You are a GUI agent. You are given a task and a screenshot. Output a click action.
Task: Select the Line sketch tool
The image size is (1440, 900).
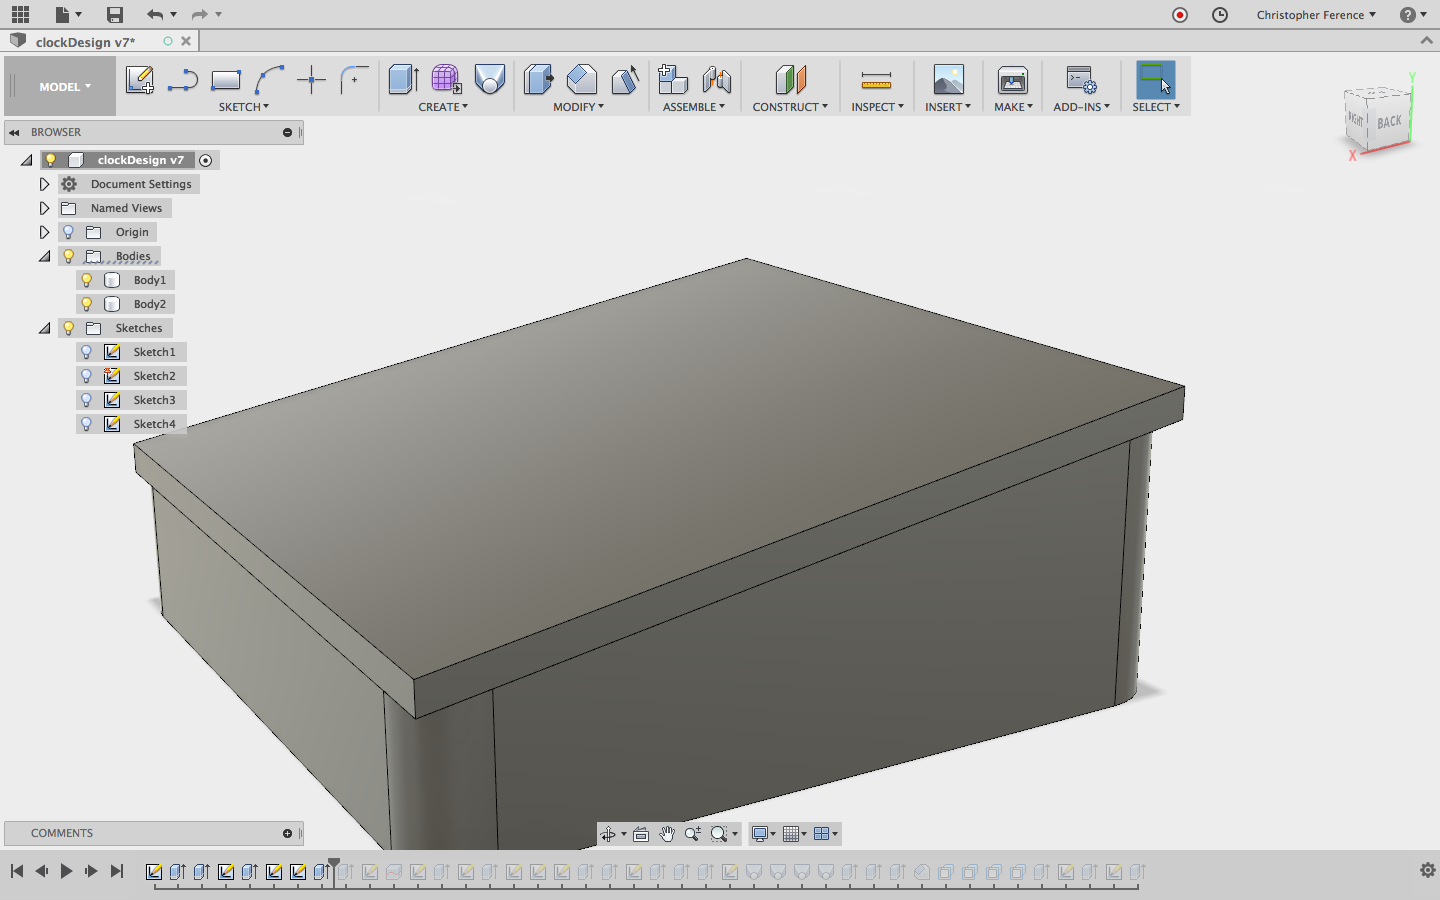click(x=182, y=80)
